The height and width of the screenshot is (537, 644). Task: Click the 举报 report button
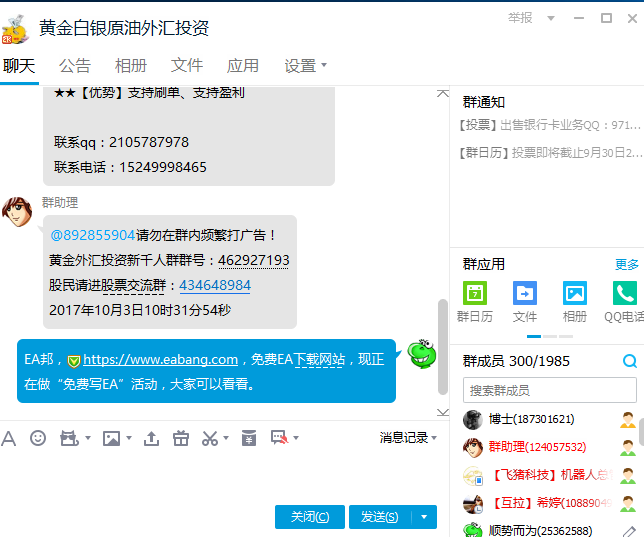click(x=520, y=18)
